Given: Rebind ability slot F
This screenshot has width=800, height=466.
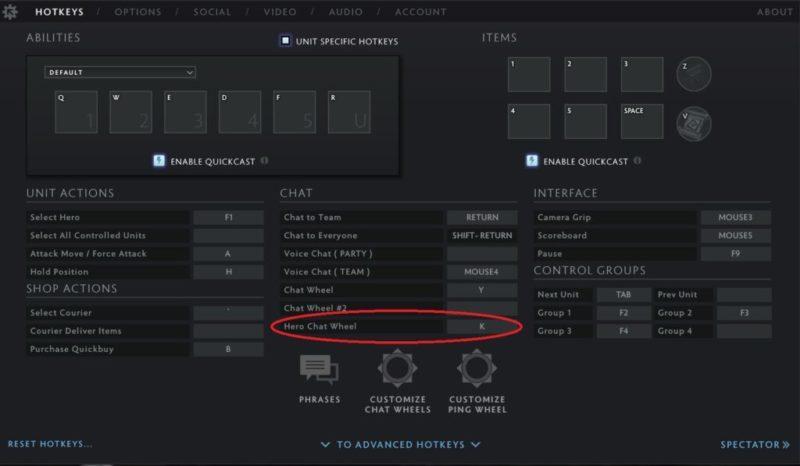Looking at the screenshot, I should pos(294,112).
